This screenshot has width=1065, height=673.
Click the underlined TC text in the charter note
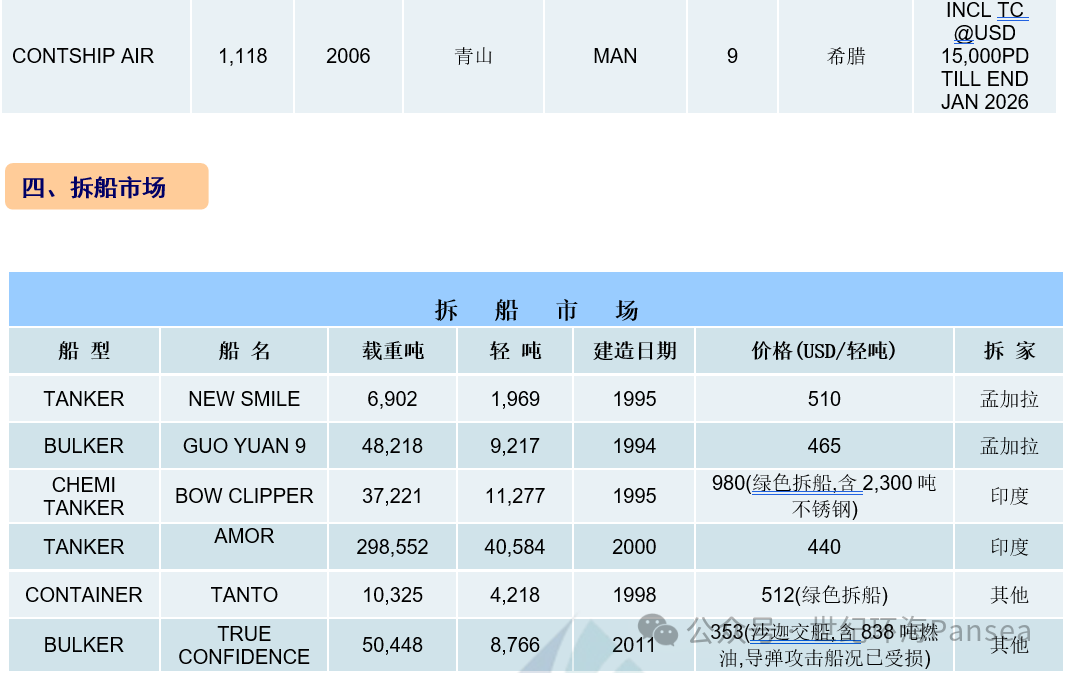point(1010,11)
